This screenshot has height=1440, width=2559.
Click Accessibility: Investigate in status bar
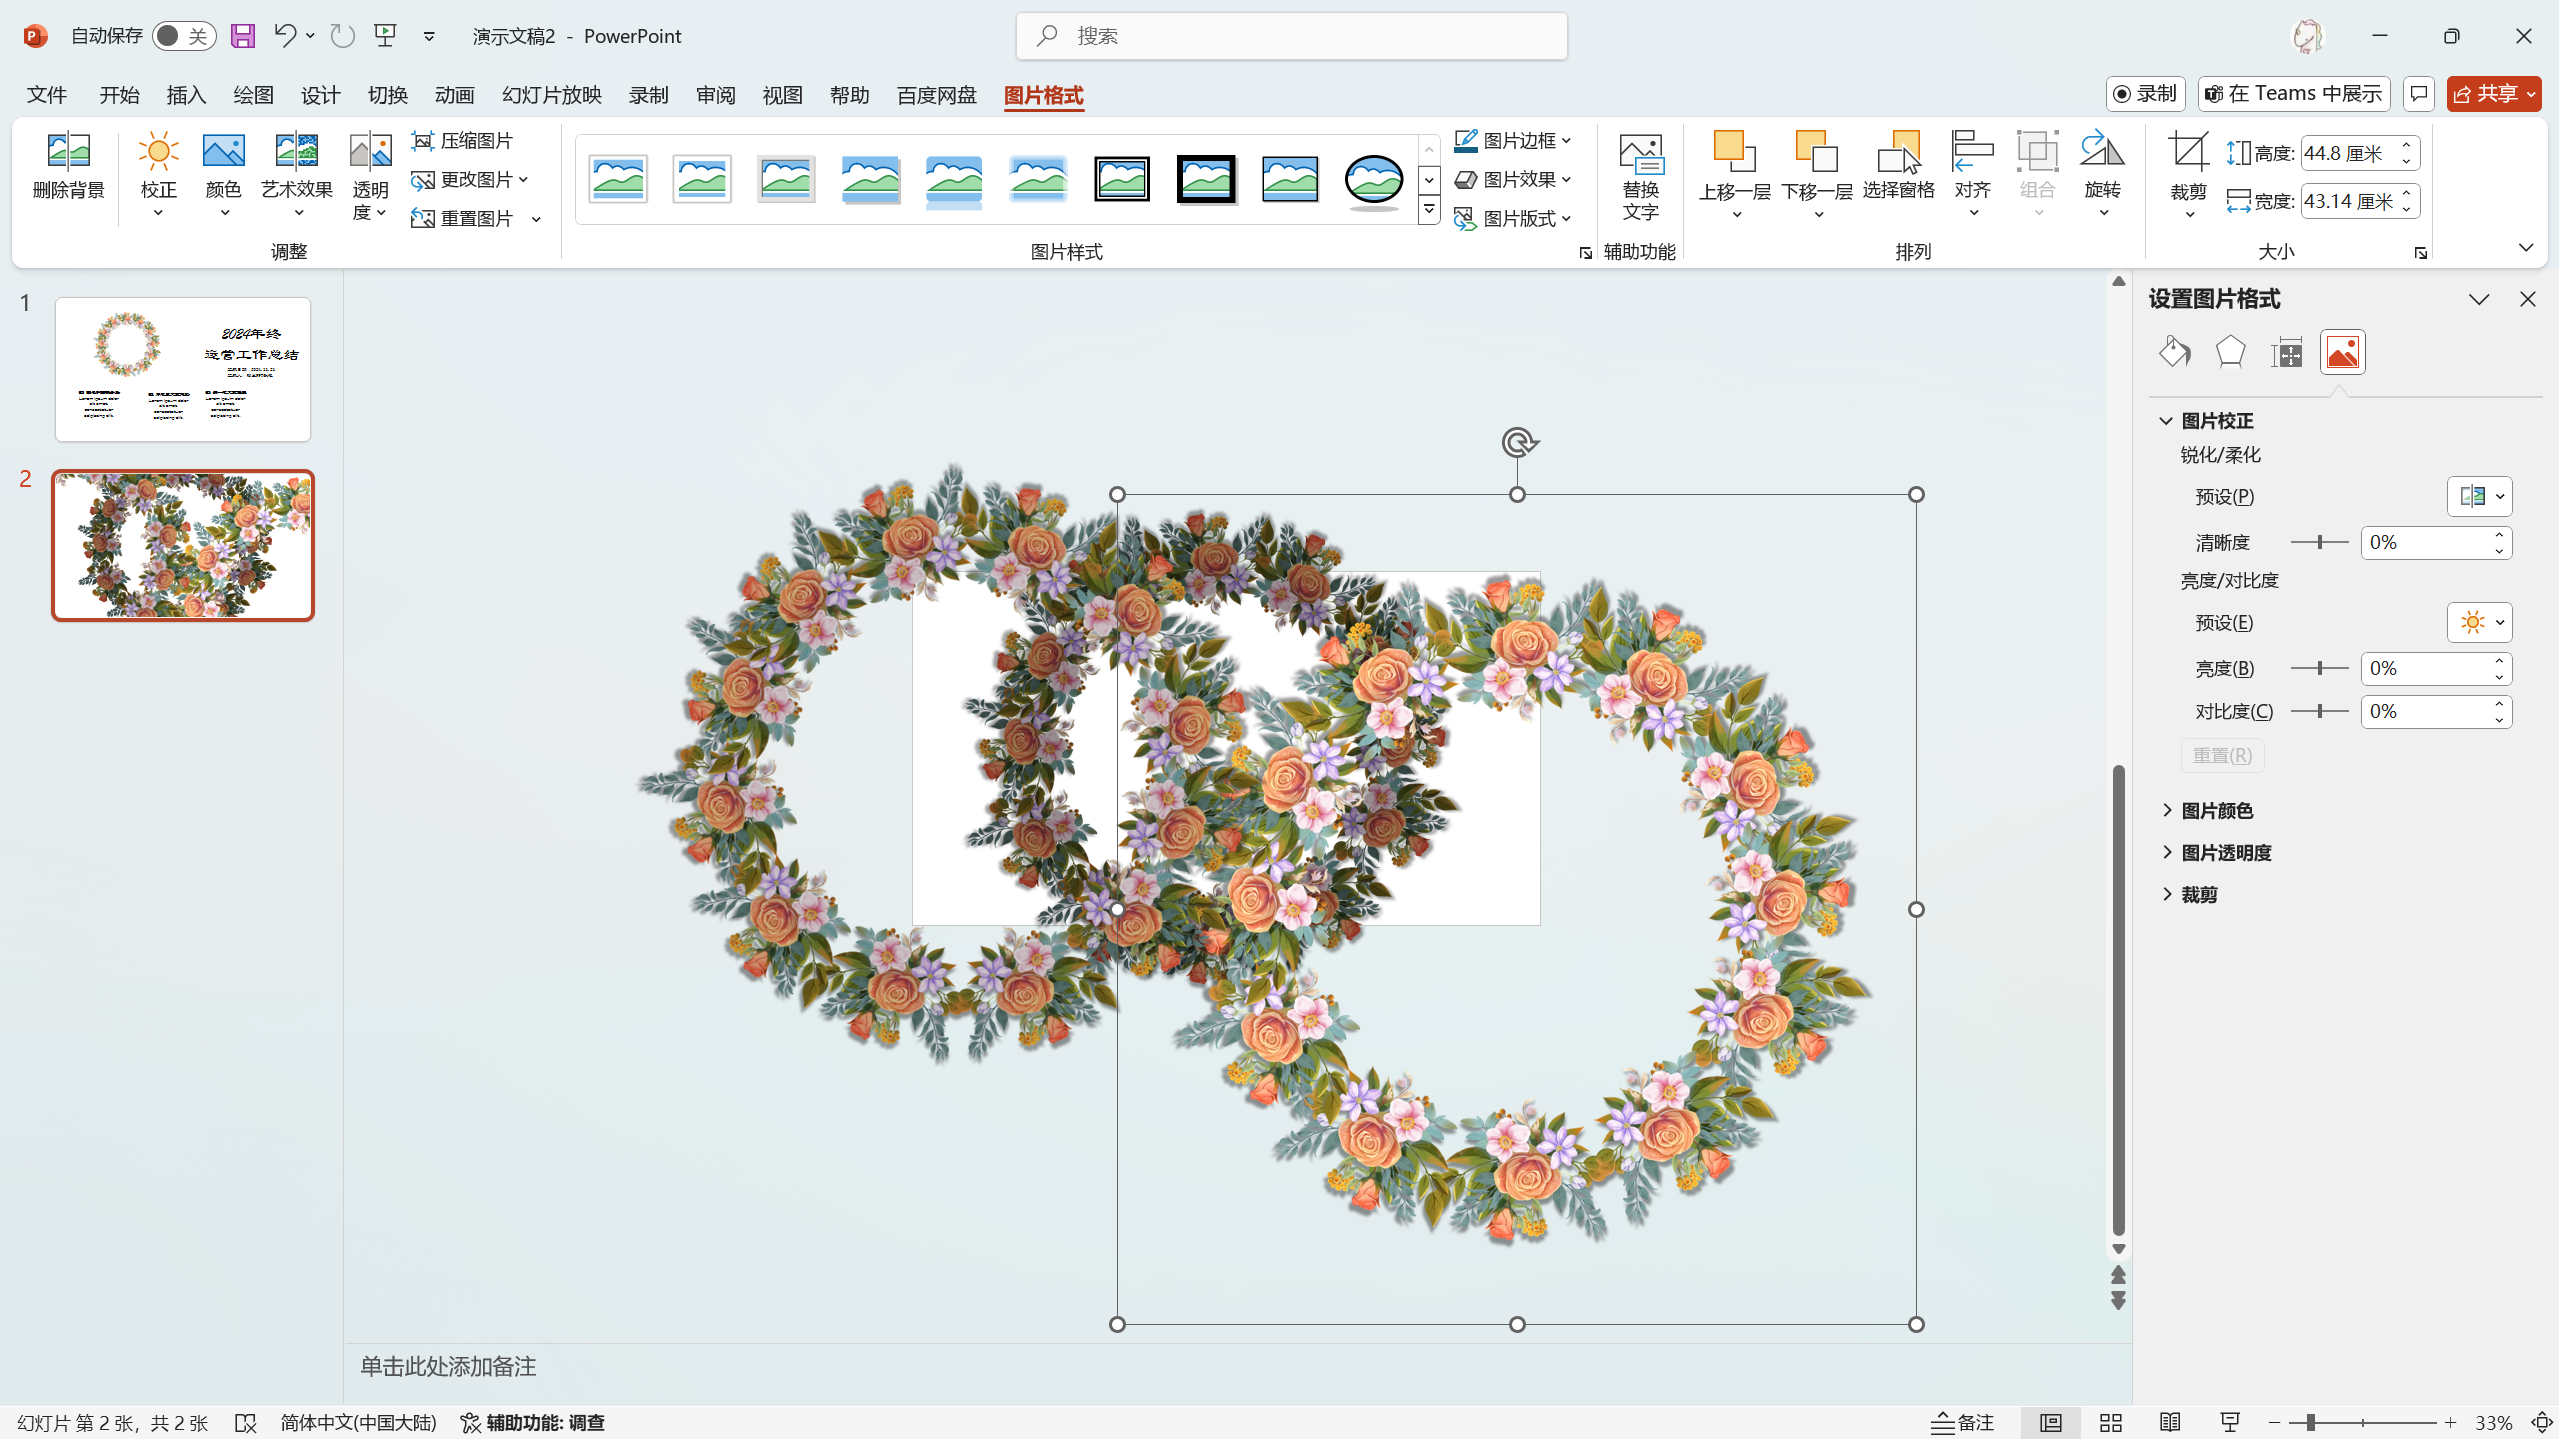coord(532,1422)
